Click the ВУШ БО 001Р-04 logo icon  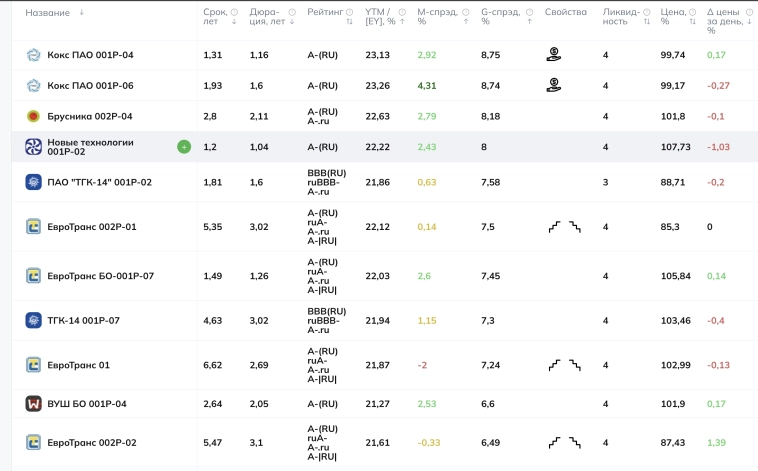33,404
